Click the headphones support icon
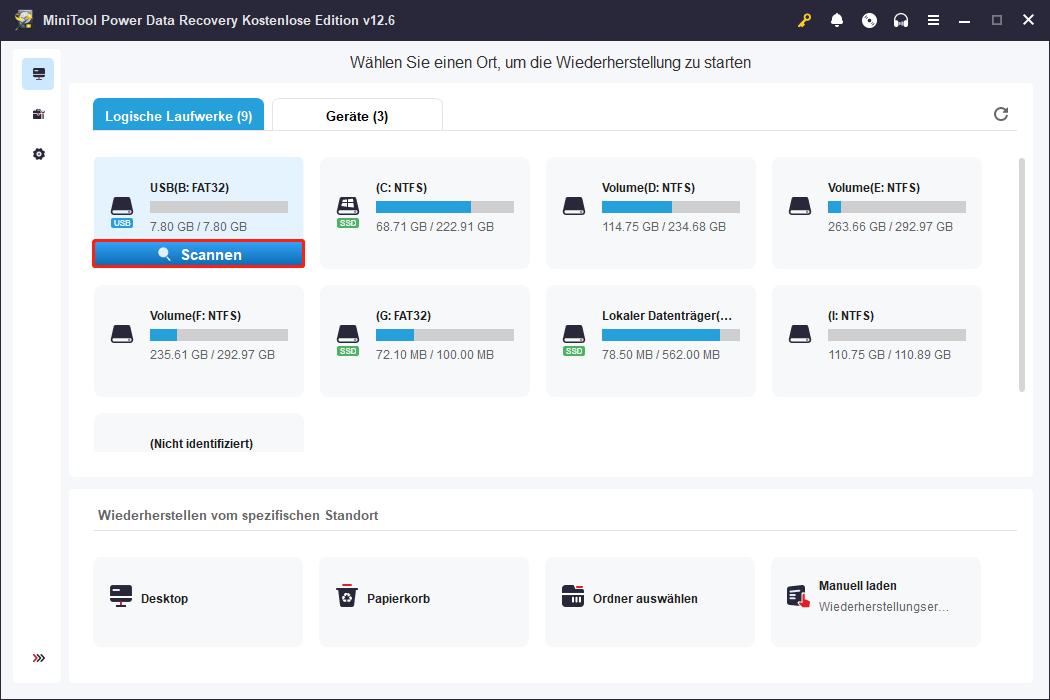 [901, 19]
